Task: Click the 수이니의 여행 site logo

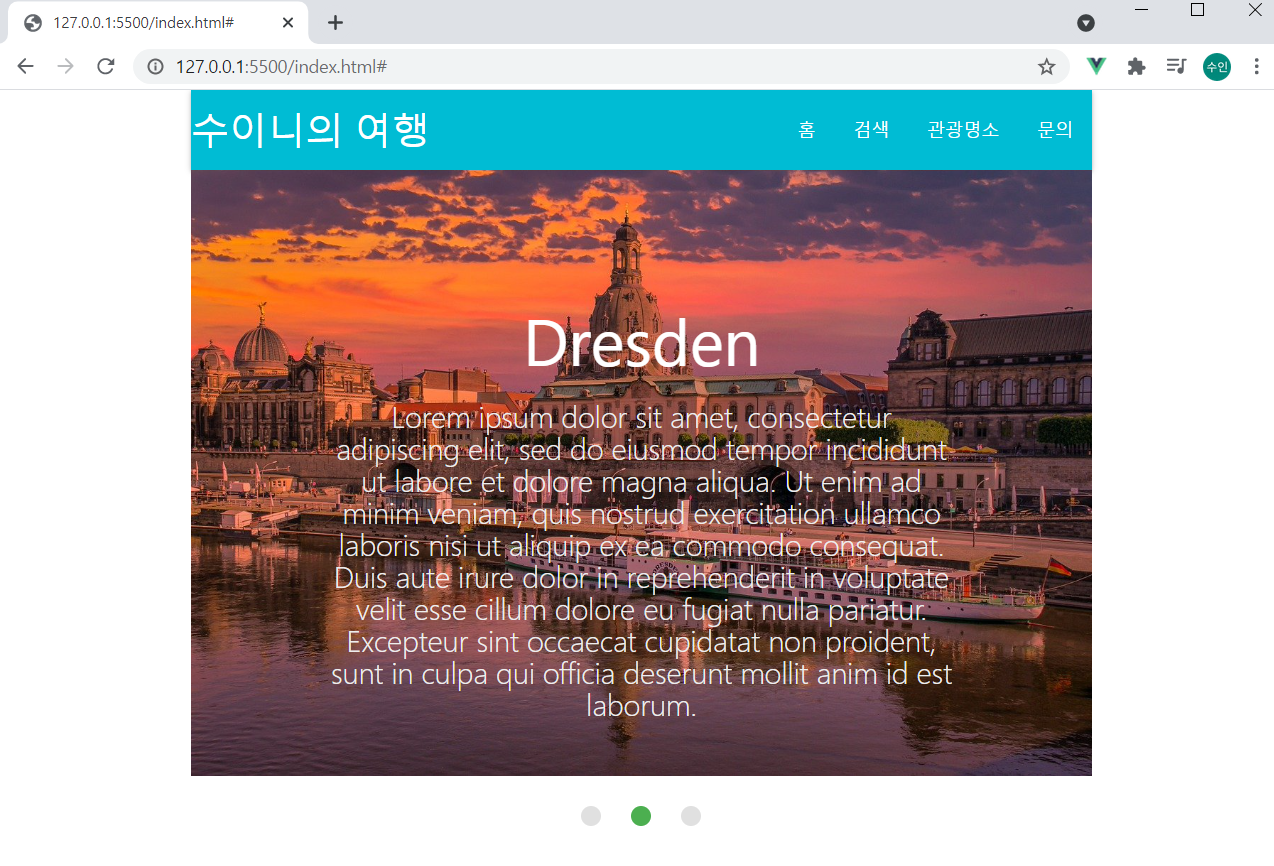Action: pos(310,129)
